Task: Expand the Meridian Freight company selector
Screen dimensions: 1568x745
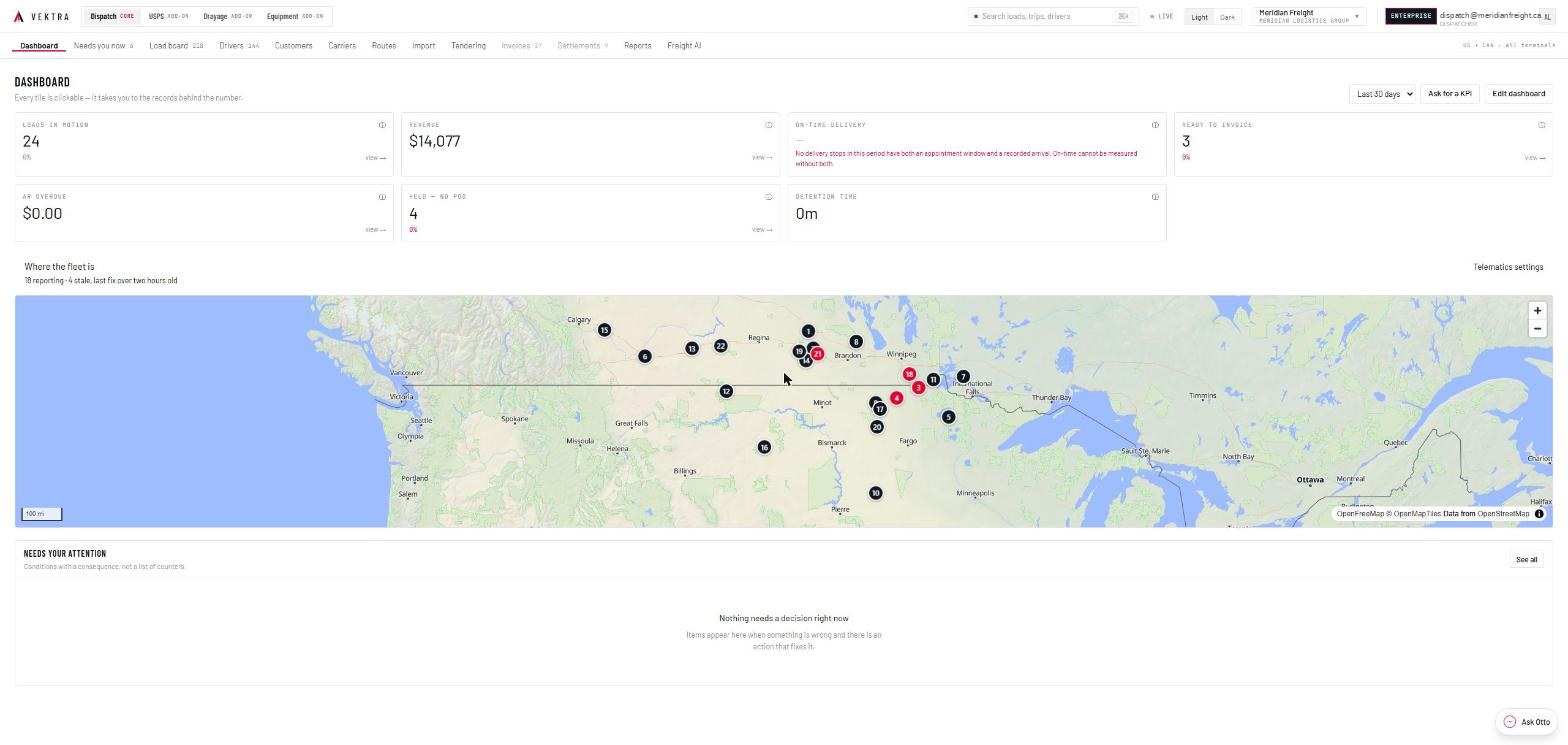Action: point(1308,16)
